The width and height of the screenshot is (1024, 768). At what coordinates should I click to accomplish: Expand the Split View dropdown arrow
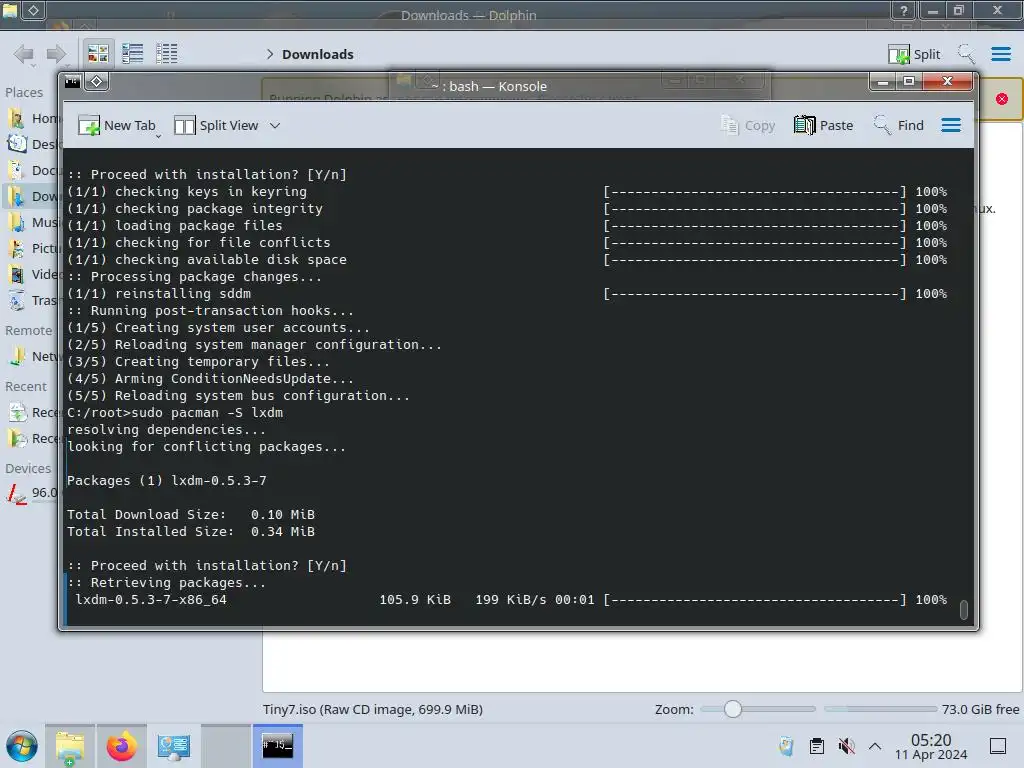[275, 125]
